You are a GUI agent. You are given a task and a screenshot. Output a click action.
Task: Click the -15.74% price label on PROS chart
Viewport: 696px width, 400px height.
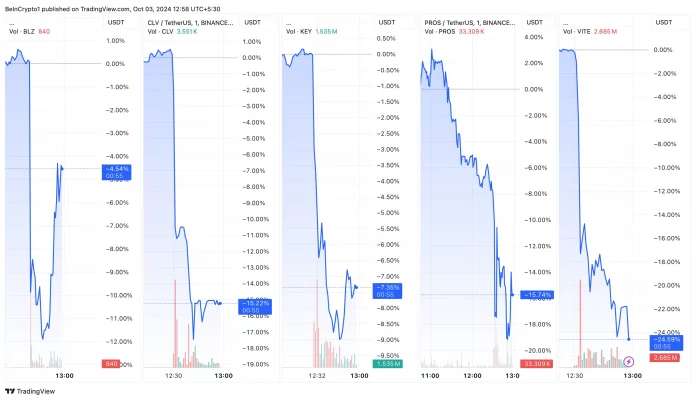click(x=538, y=296)
